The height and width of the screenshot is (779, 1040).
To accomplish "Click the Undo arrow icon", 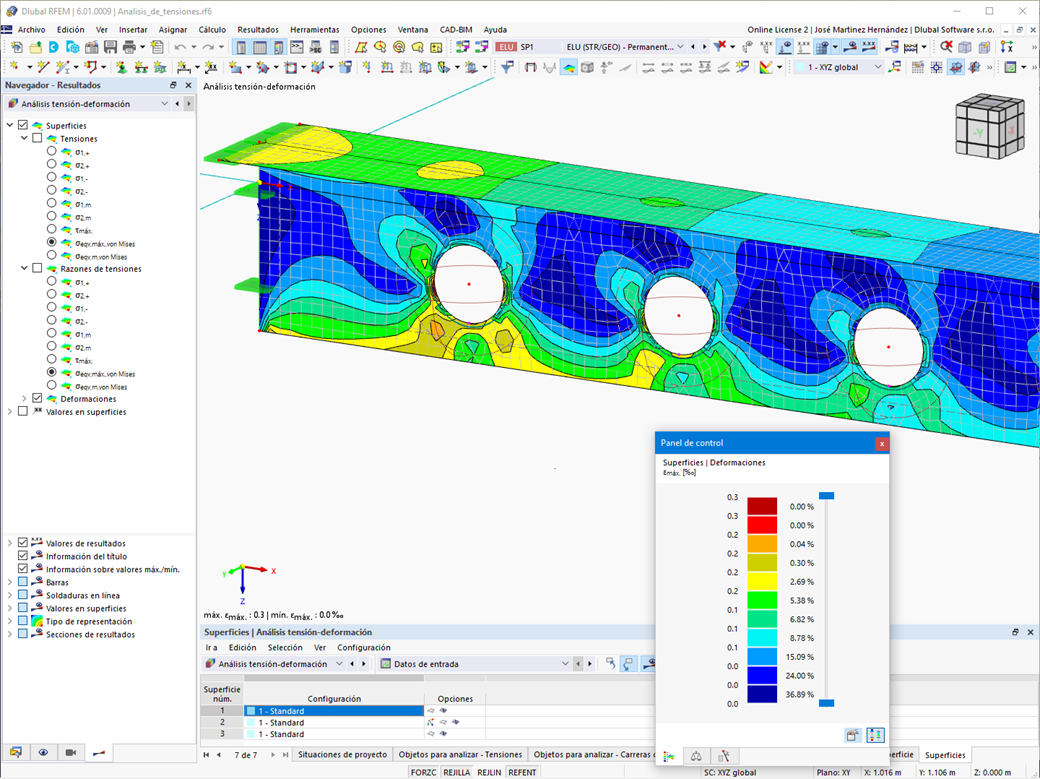I will coord(180,47).
